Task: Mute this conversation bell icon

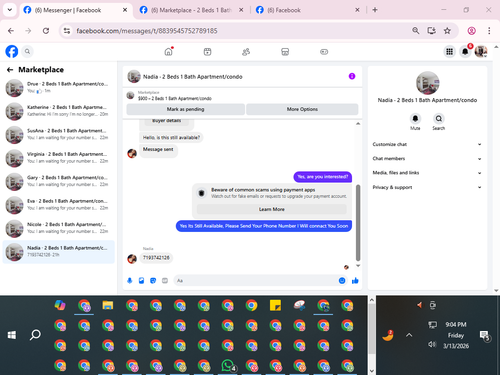Action: pyautogui.click(x=415, y=119)
